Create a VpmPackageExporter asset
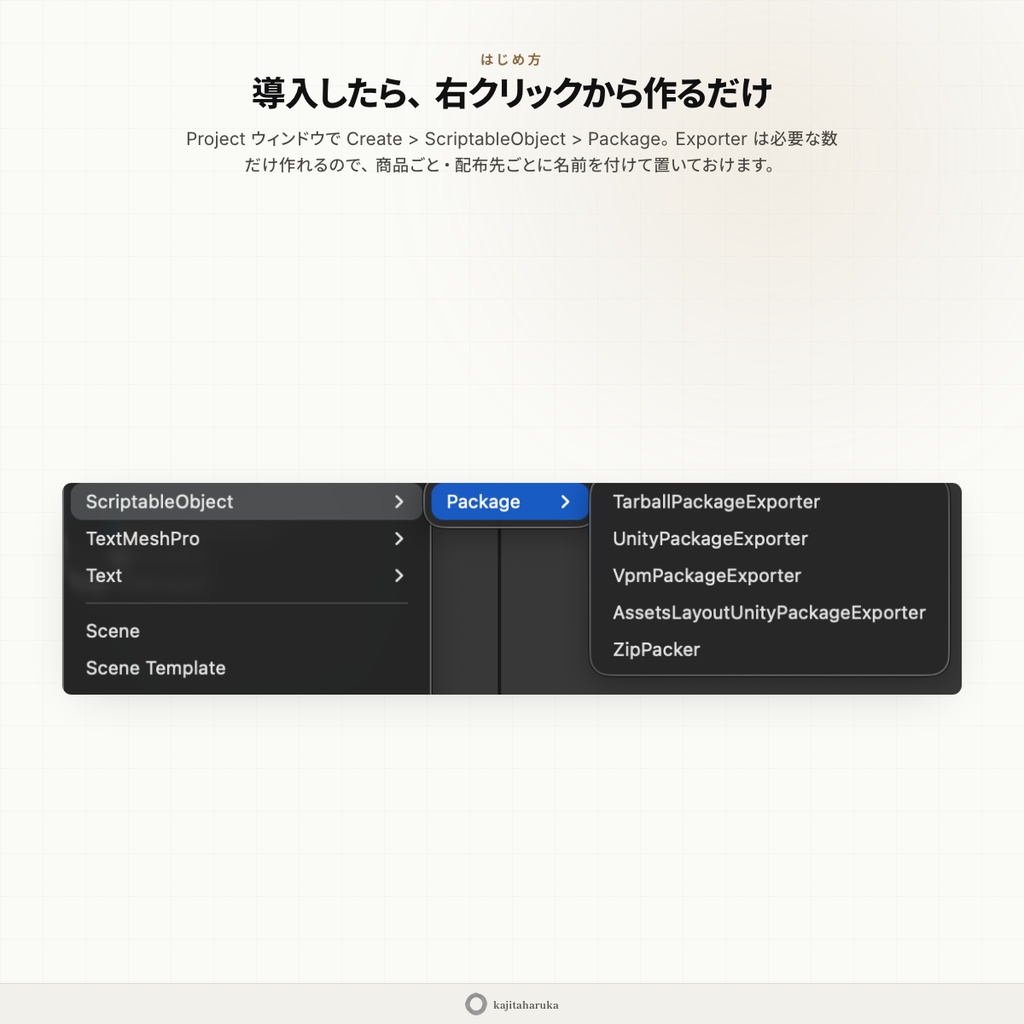Viewport: 1024px width, 1024px height. point(707,575)
